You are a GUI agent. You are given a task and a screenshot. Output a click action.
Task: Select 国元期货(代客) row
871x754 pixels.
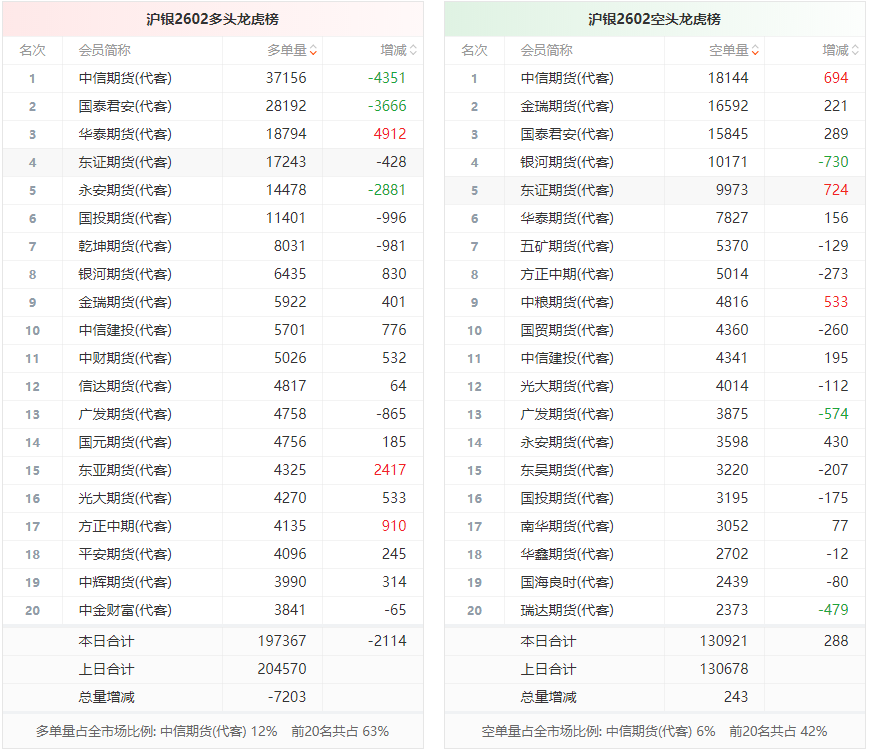(x=213, y=442)
